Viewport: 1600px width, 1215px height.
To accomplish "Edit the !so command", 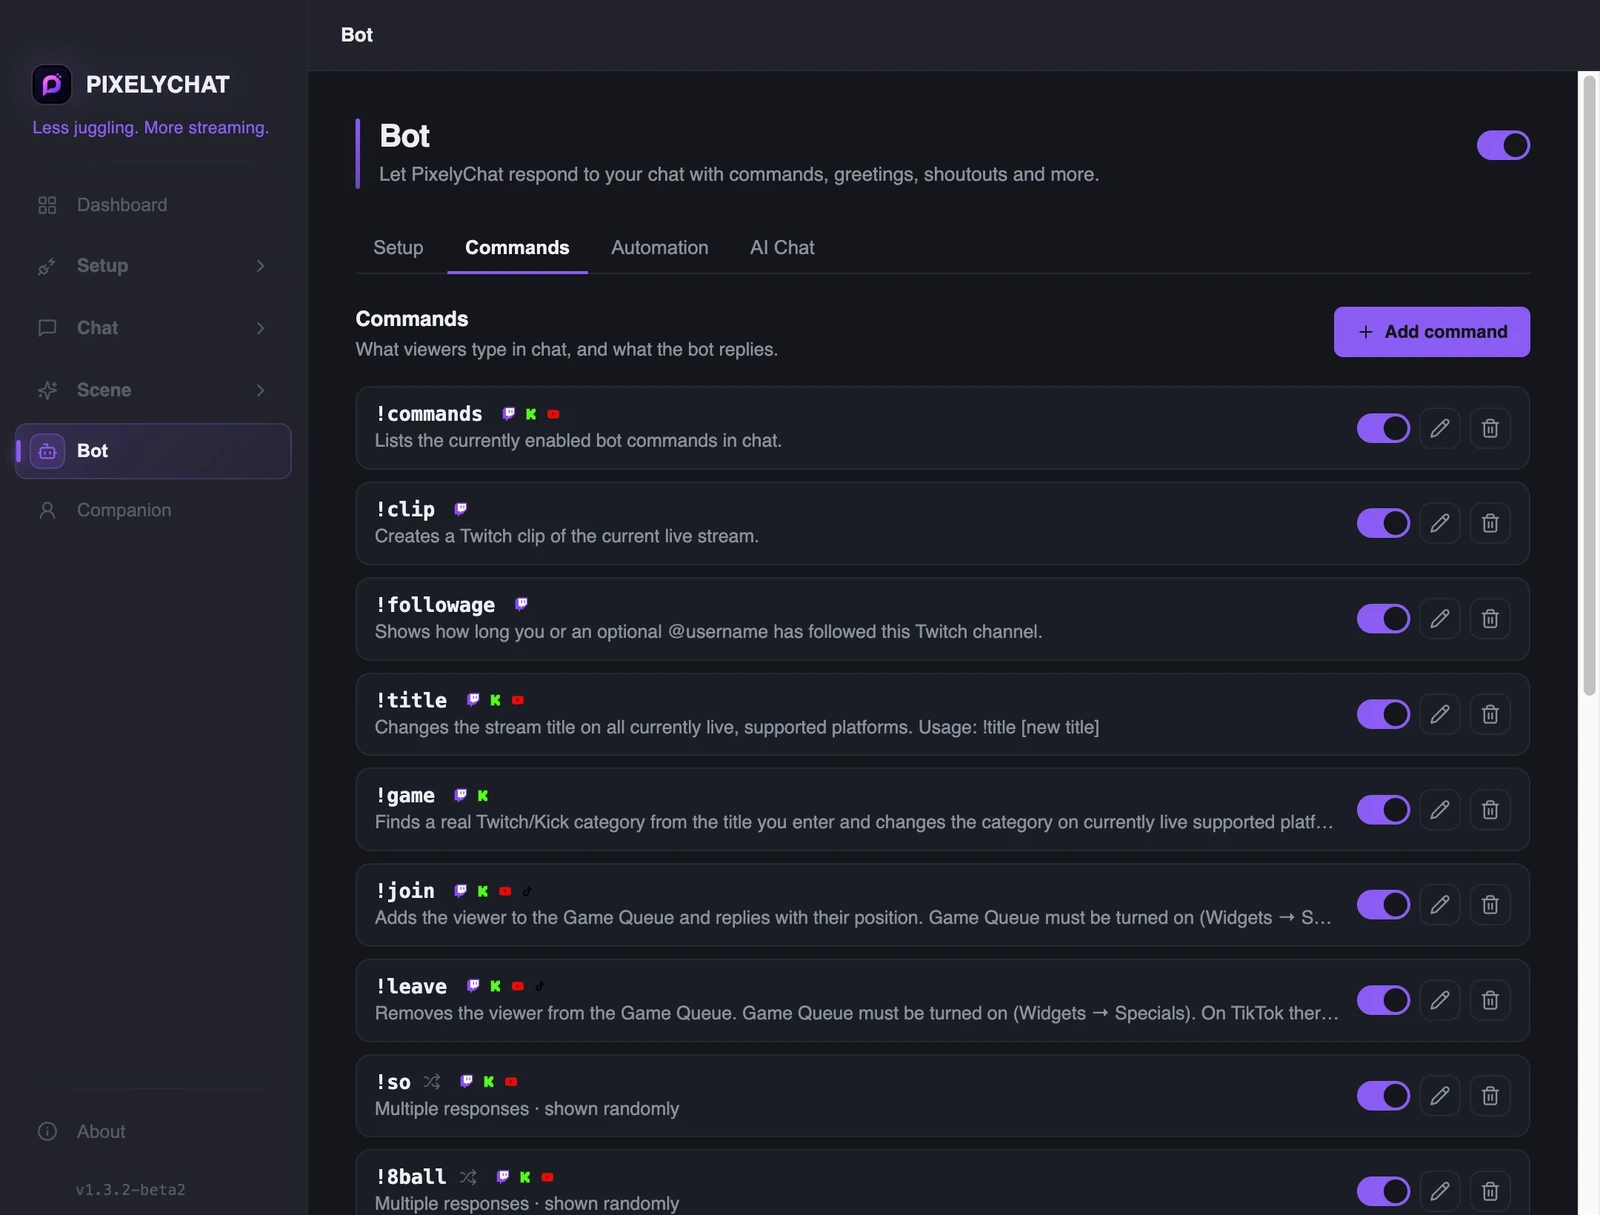I will coord(1440,1096).
